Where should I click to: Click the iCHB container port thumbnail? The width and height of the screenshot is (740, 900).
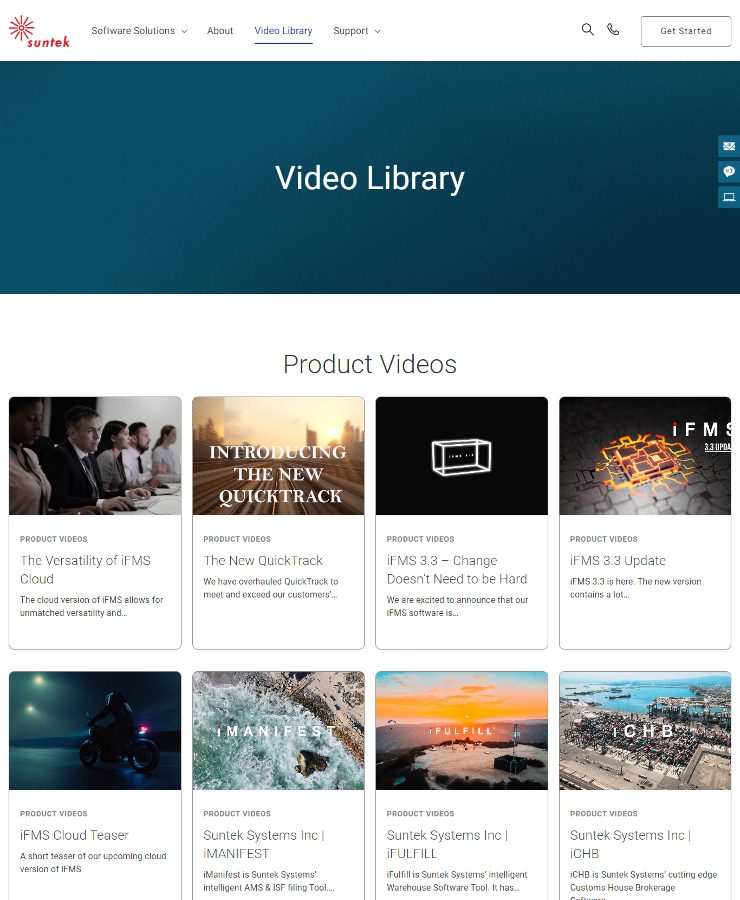click(x=645, y=731)
